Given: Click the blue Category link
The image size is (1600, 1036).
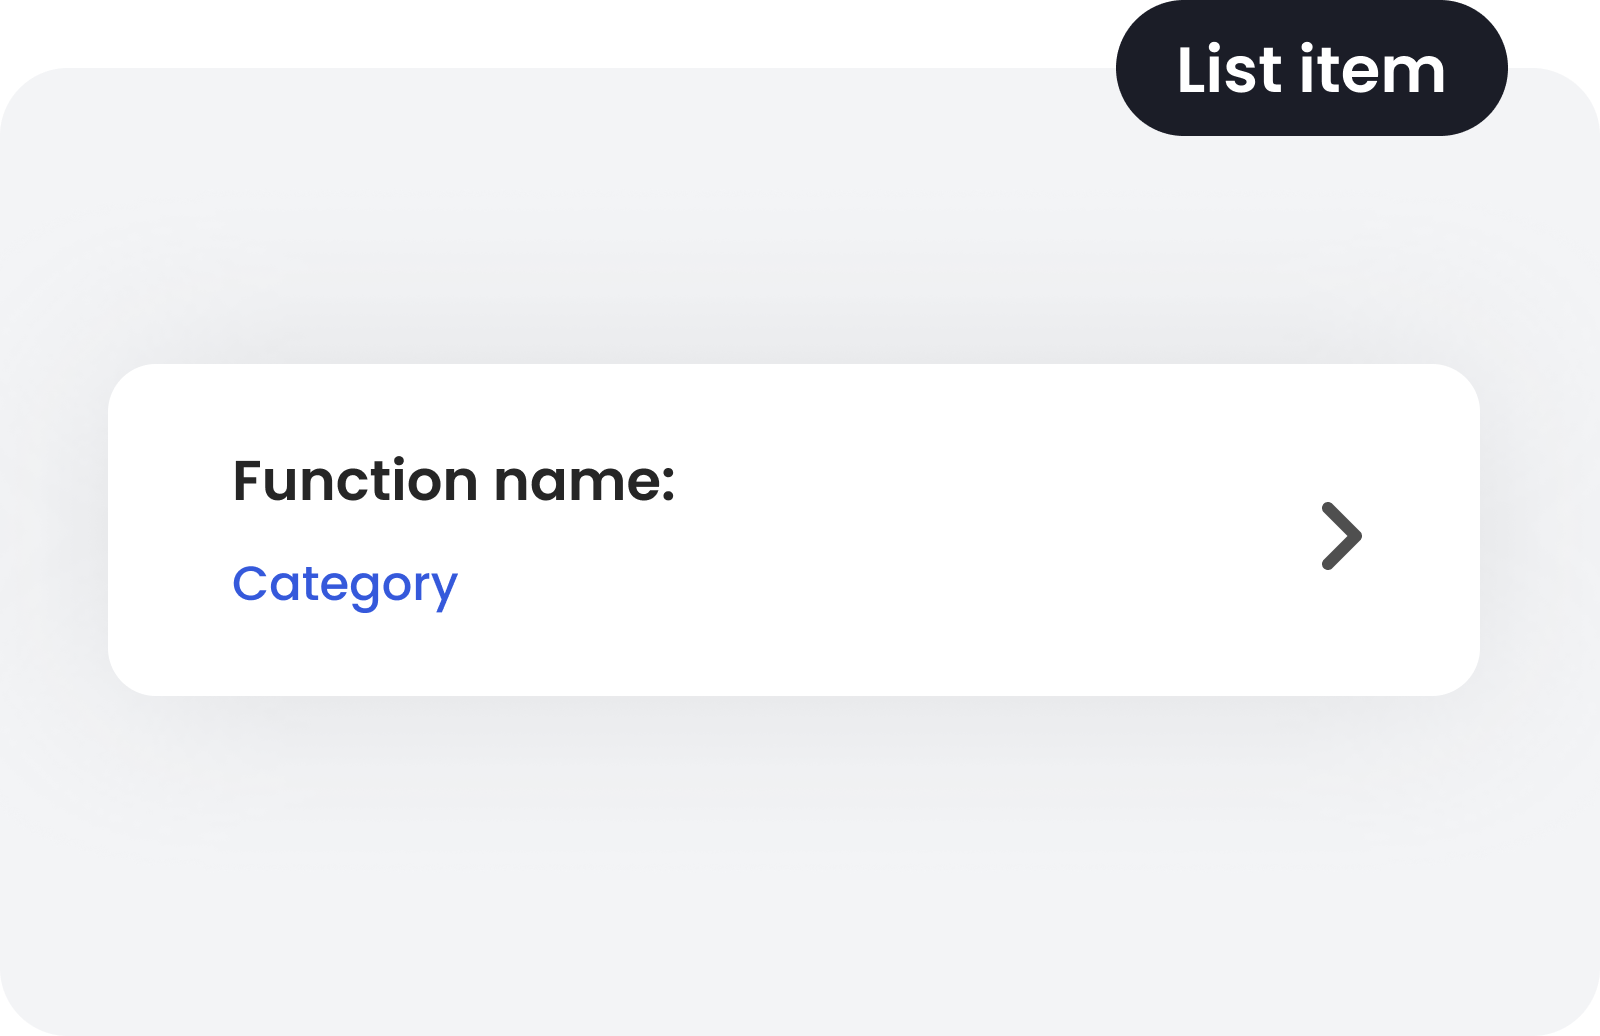Looking at the screenshot, I should point(345,584).
